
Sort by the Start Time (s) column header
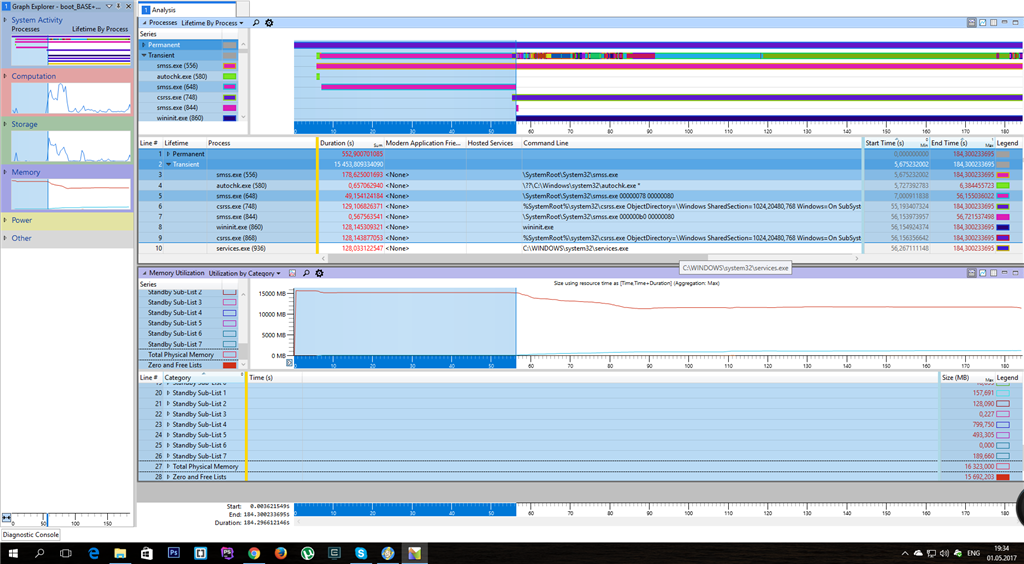click(x=897, y=143)
